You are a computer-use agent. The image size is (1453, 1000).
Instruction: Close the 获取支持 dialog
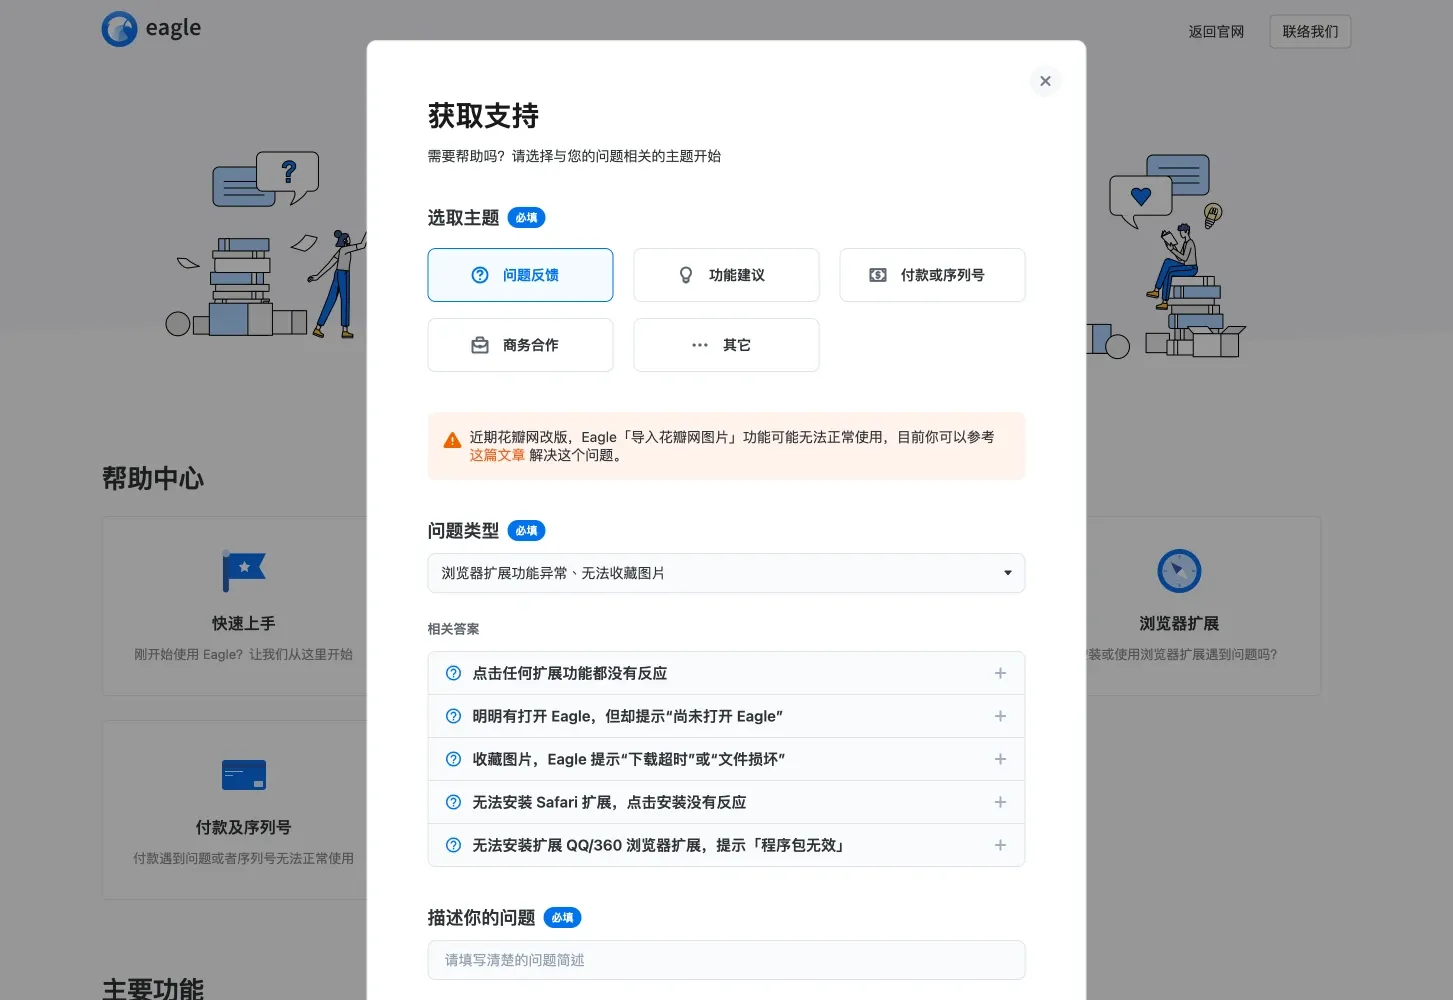[1045, 81]
